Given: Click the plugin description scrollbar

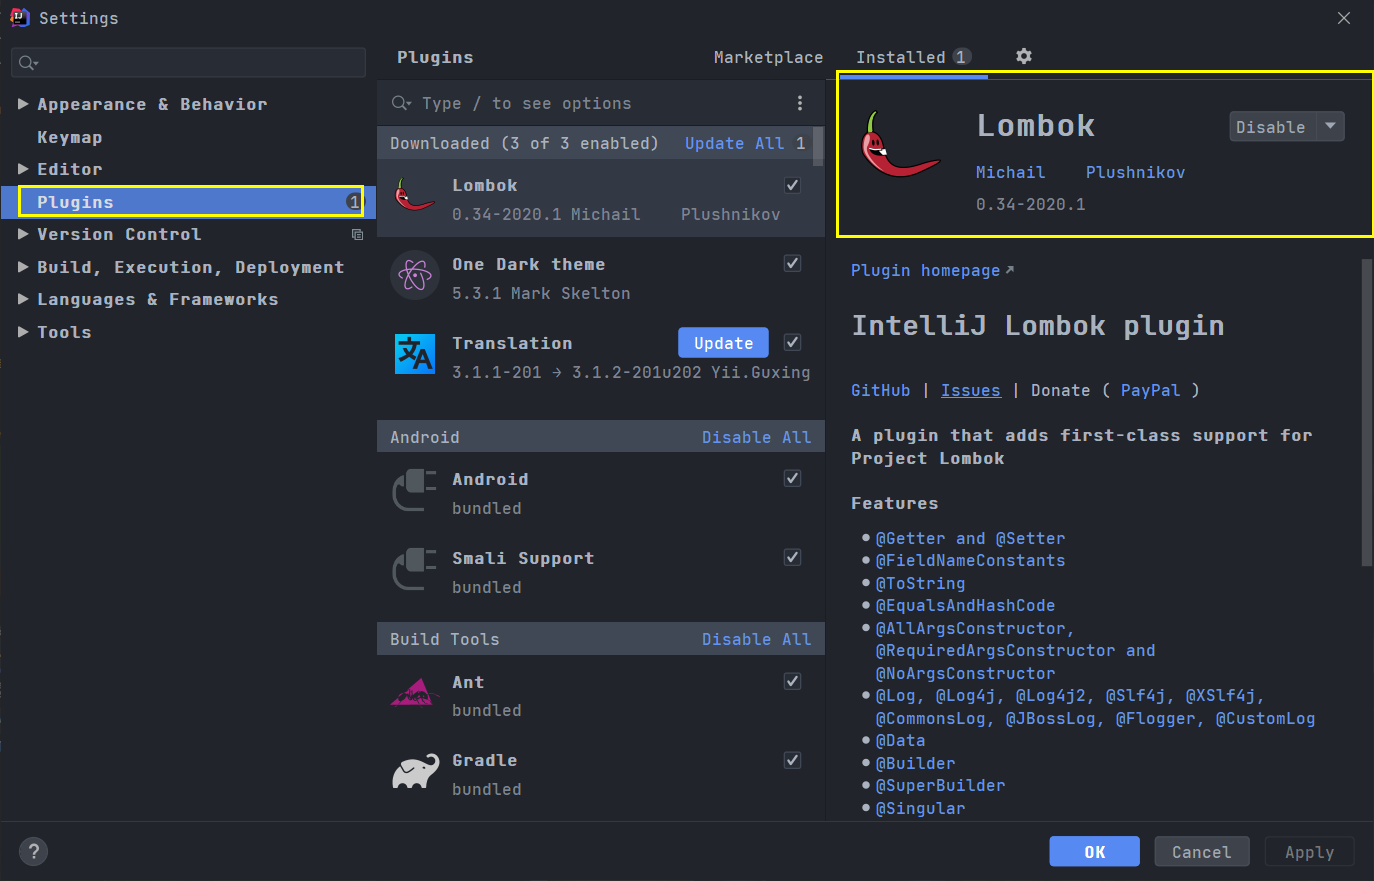Looking at the screenshot, I should [1367, 412].
